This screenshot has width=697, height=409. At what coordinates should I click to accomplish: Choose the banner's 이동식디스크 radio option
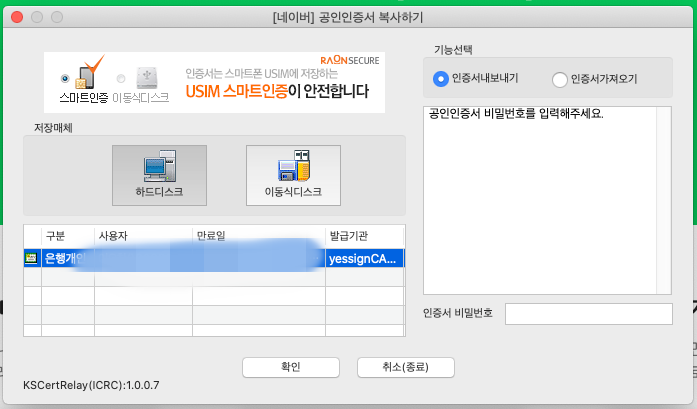point(121,79)
